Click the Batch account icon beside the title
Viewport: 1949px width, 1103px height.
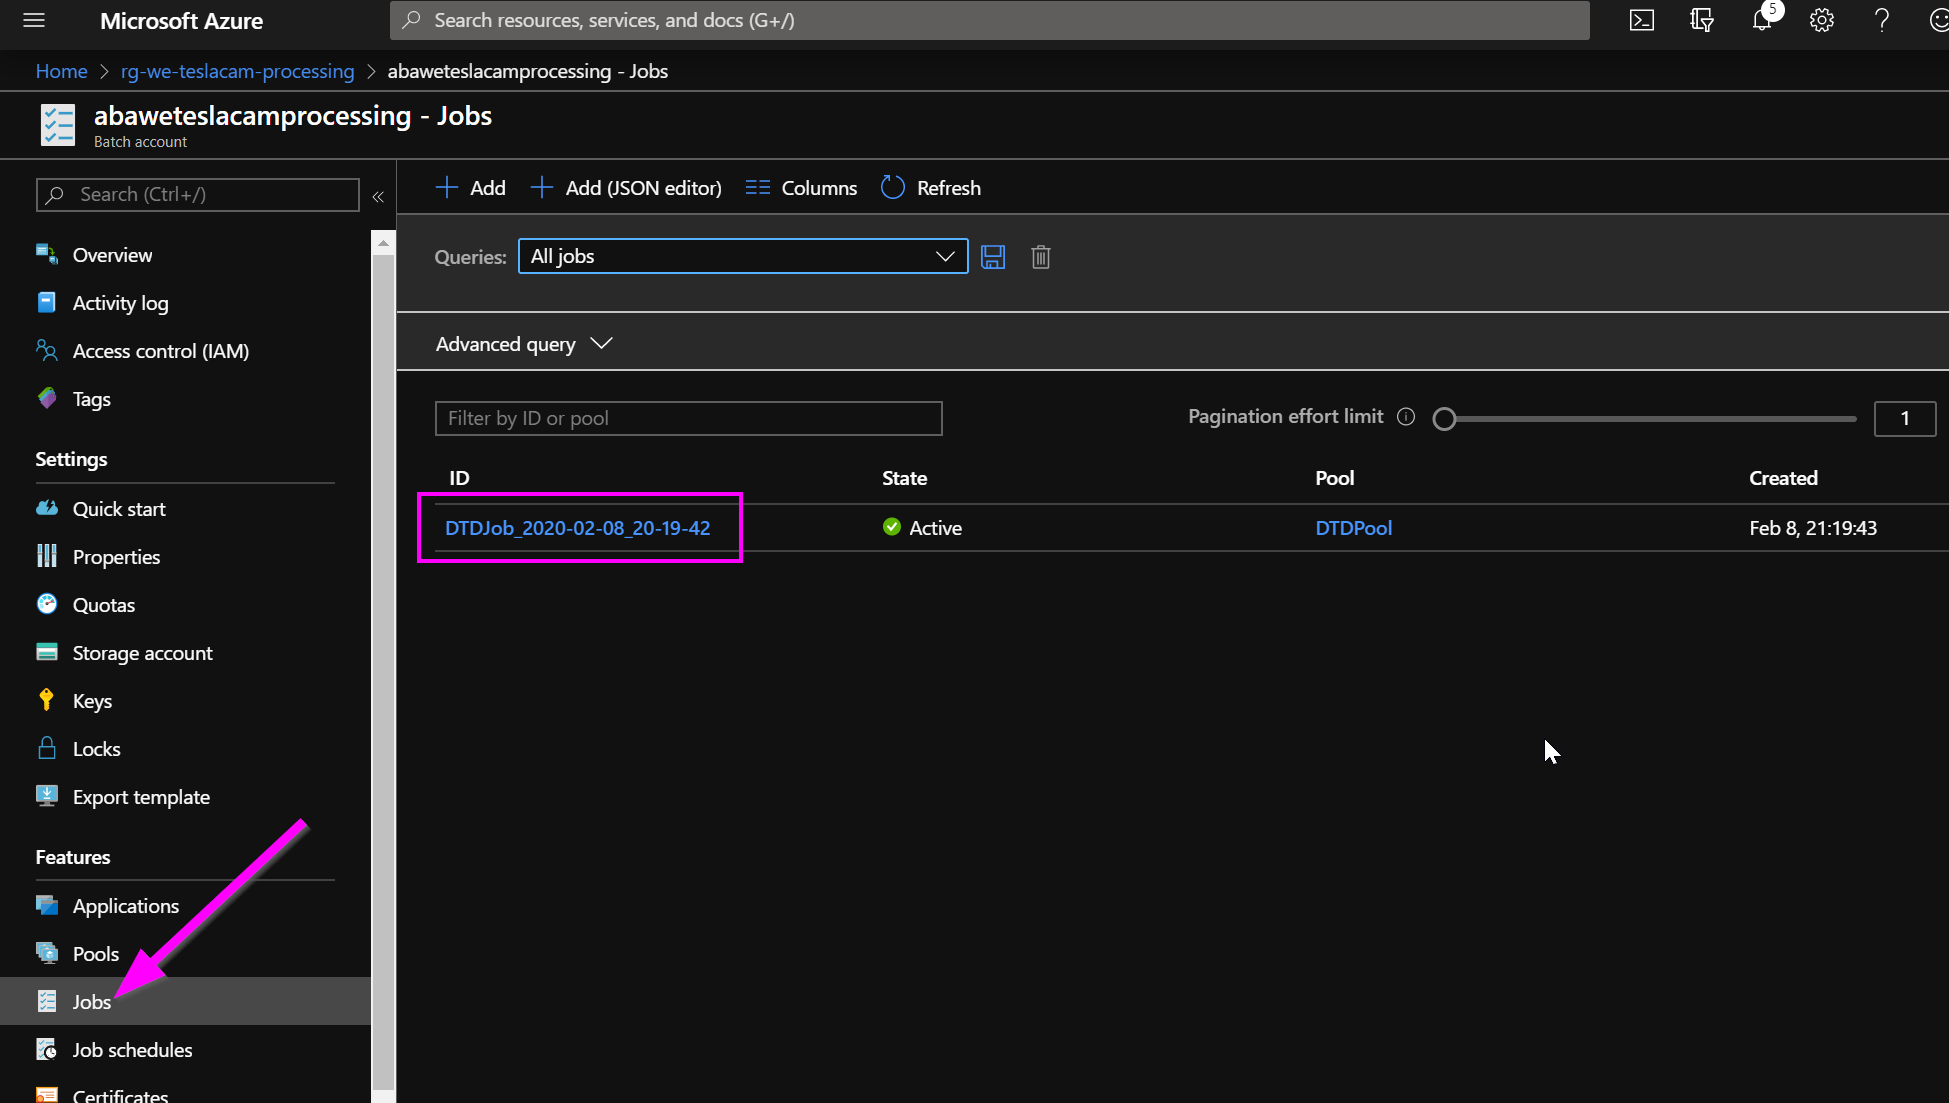(x=58, y=125)
